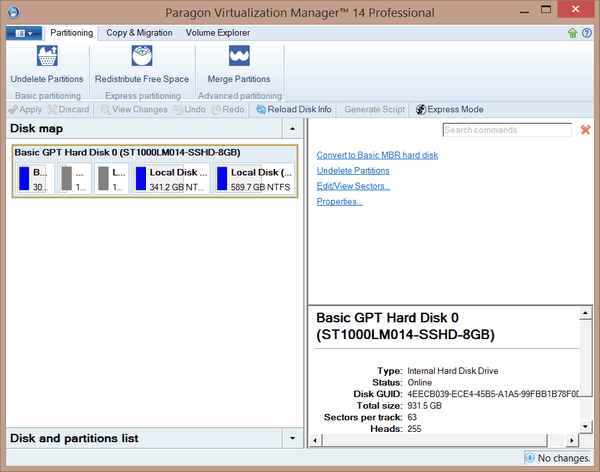Click Discard in the toolbar

pos(68,109)
